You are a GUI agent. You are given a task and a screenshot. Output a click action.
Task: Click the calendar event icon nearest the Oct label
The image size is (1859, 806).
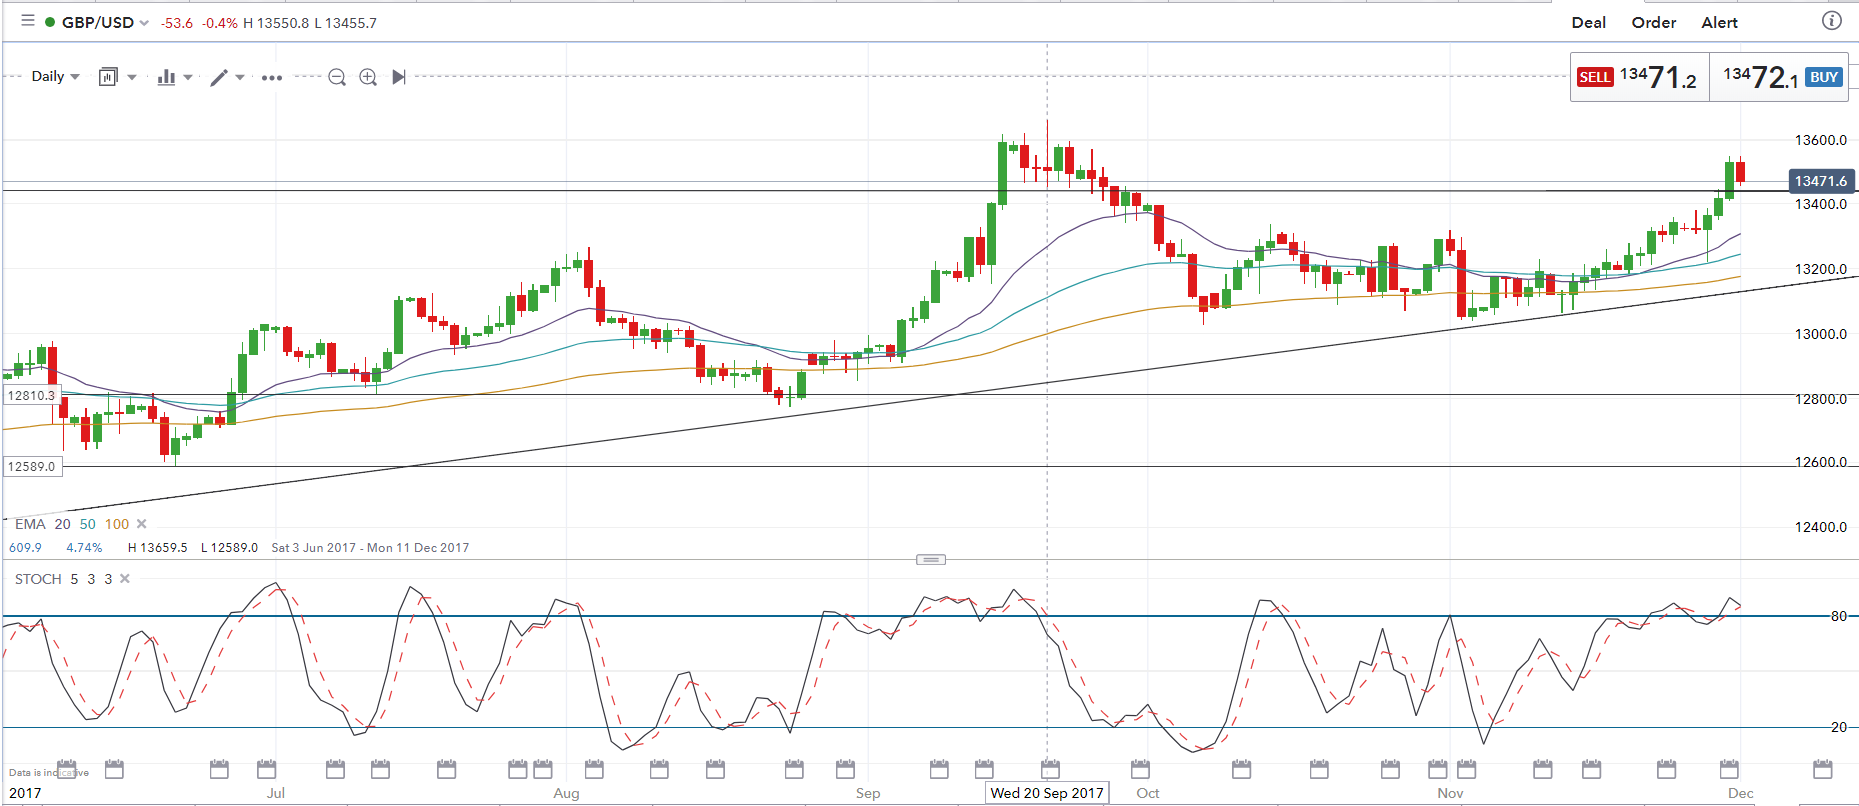(1140, 769)
